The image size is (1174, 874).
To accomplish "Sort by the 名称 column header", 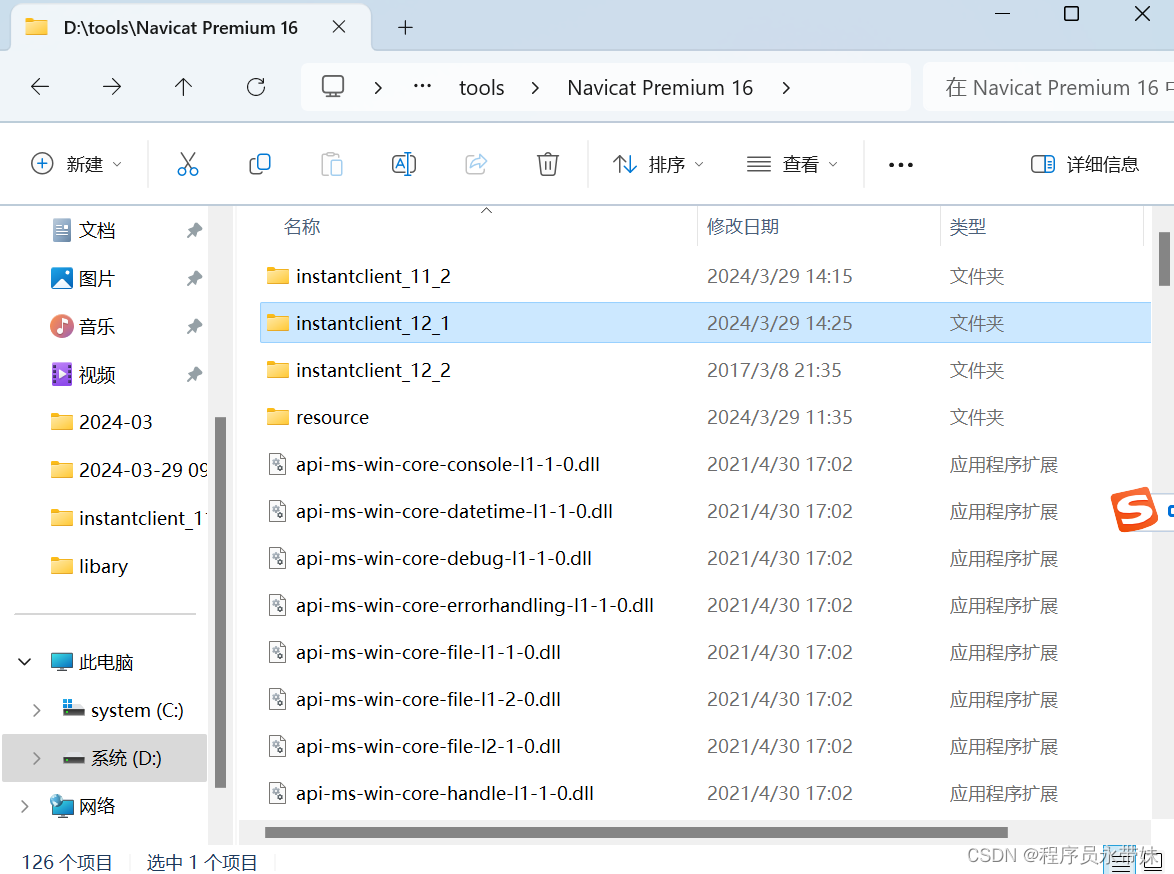I will click(302, 226).
